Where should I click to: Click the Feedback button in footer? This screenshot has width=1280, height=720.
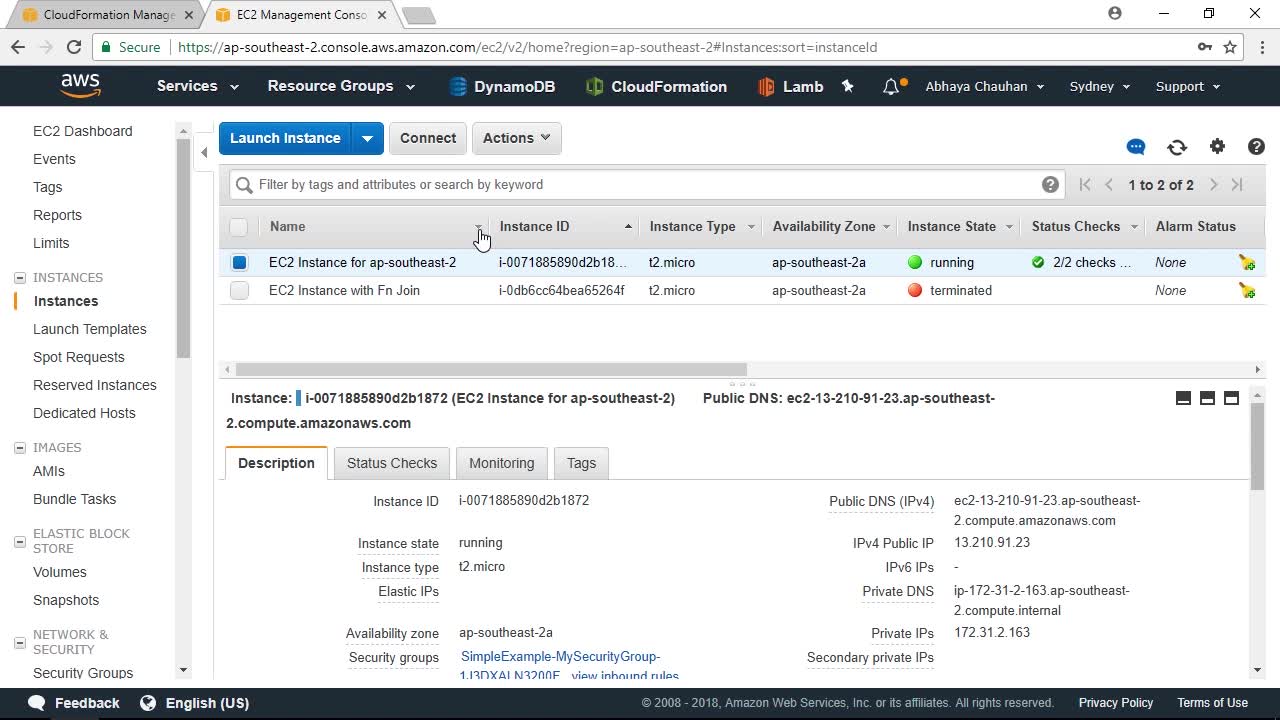[x=74, y=703]
